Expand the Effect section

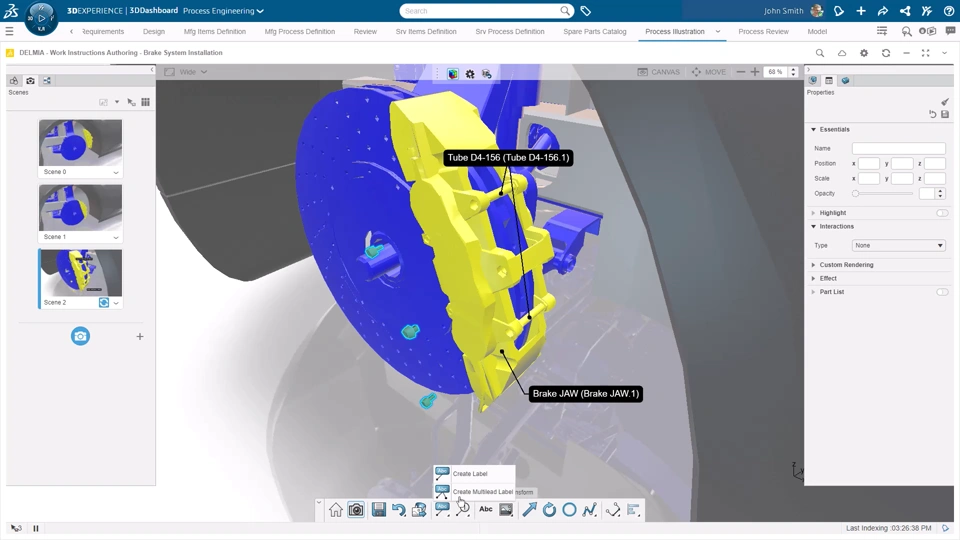[x=814, y=279]
